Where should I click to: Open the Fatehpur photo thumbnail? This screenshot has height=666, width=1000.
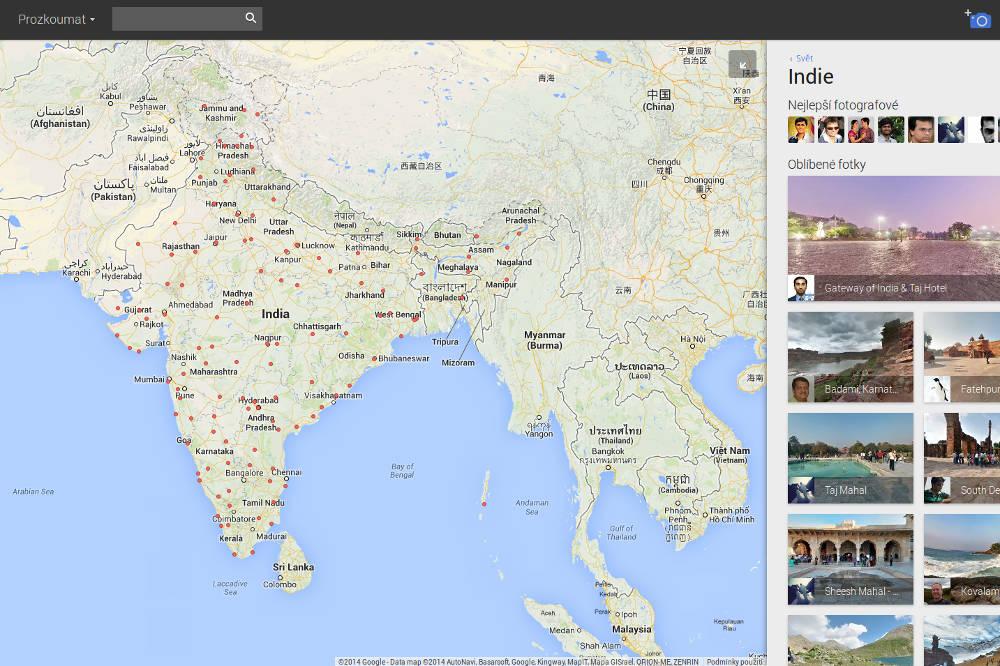[x=962, y=357]
